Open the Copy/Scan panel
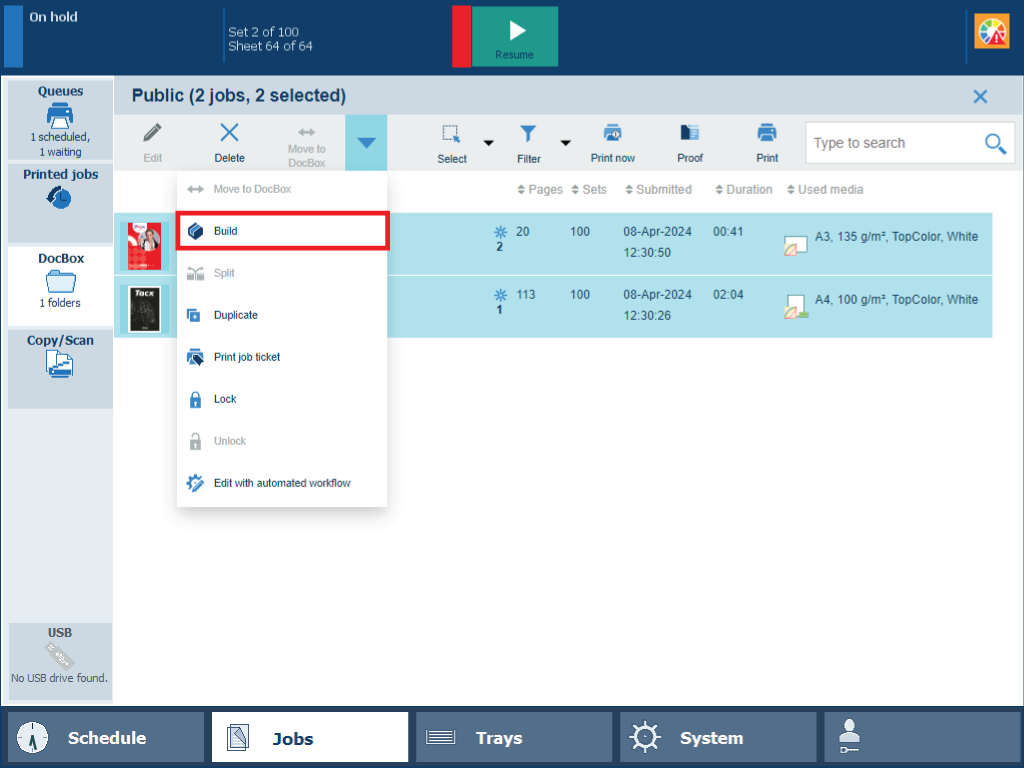The width and height of the screenshot is (1024, 768). coord(60,357)
